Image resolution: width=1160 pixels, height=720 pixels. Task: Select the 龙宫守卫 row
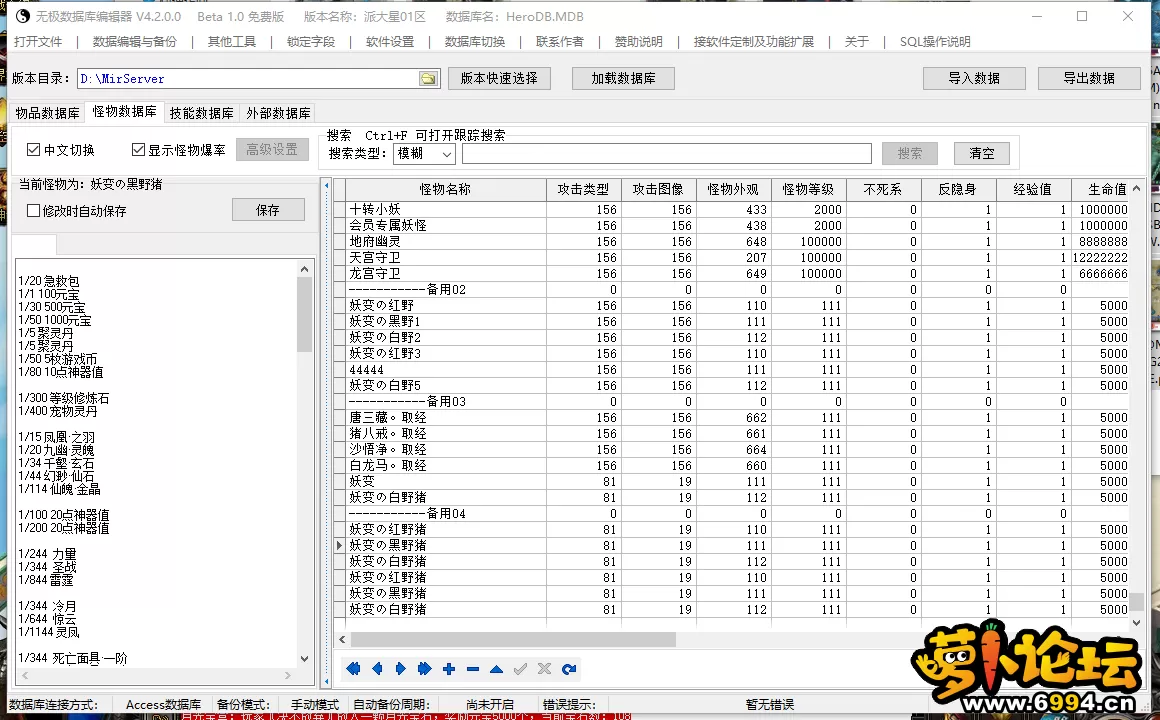[x=738, y=274]
